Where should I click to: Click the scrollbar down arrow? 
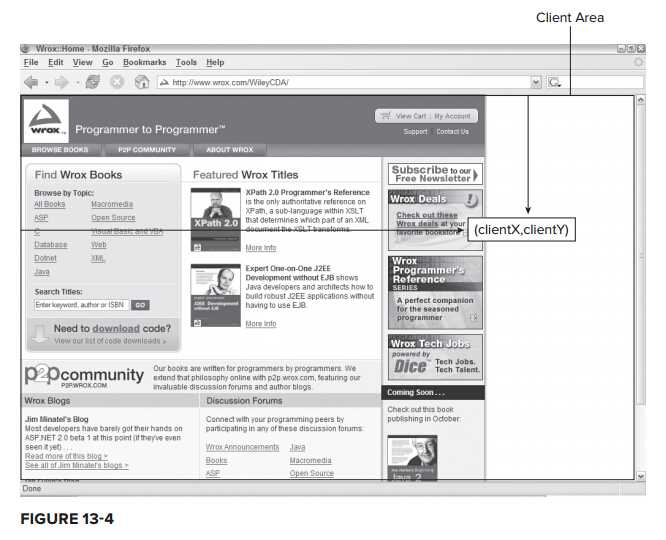(x=640, y=476)
